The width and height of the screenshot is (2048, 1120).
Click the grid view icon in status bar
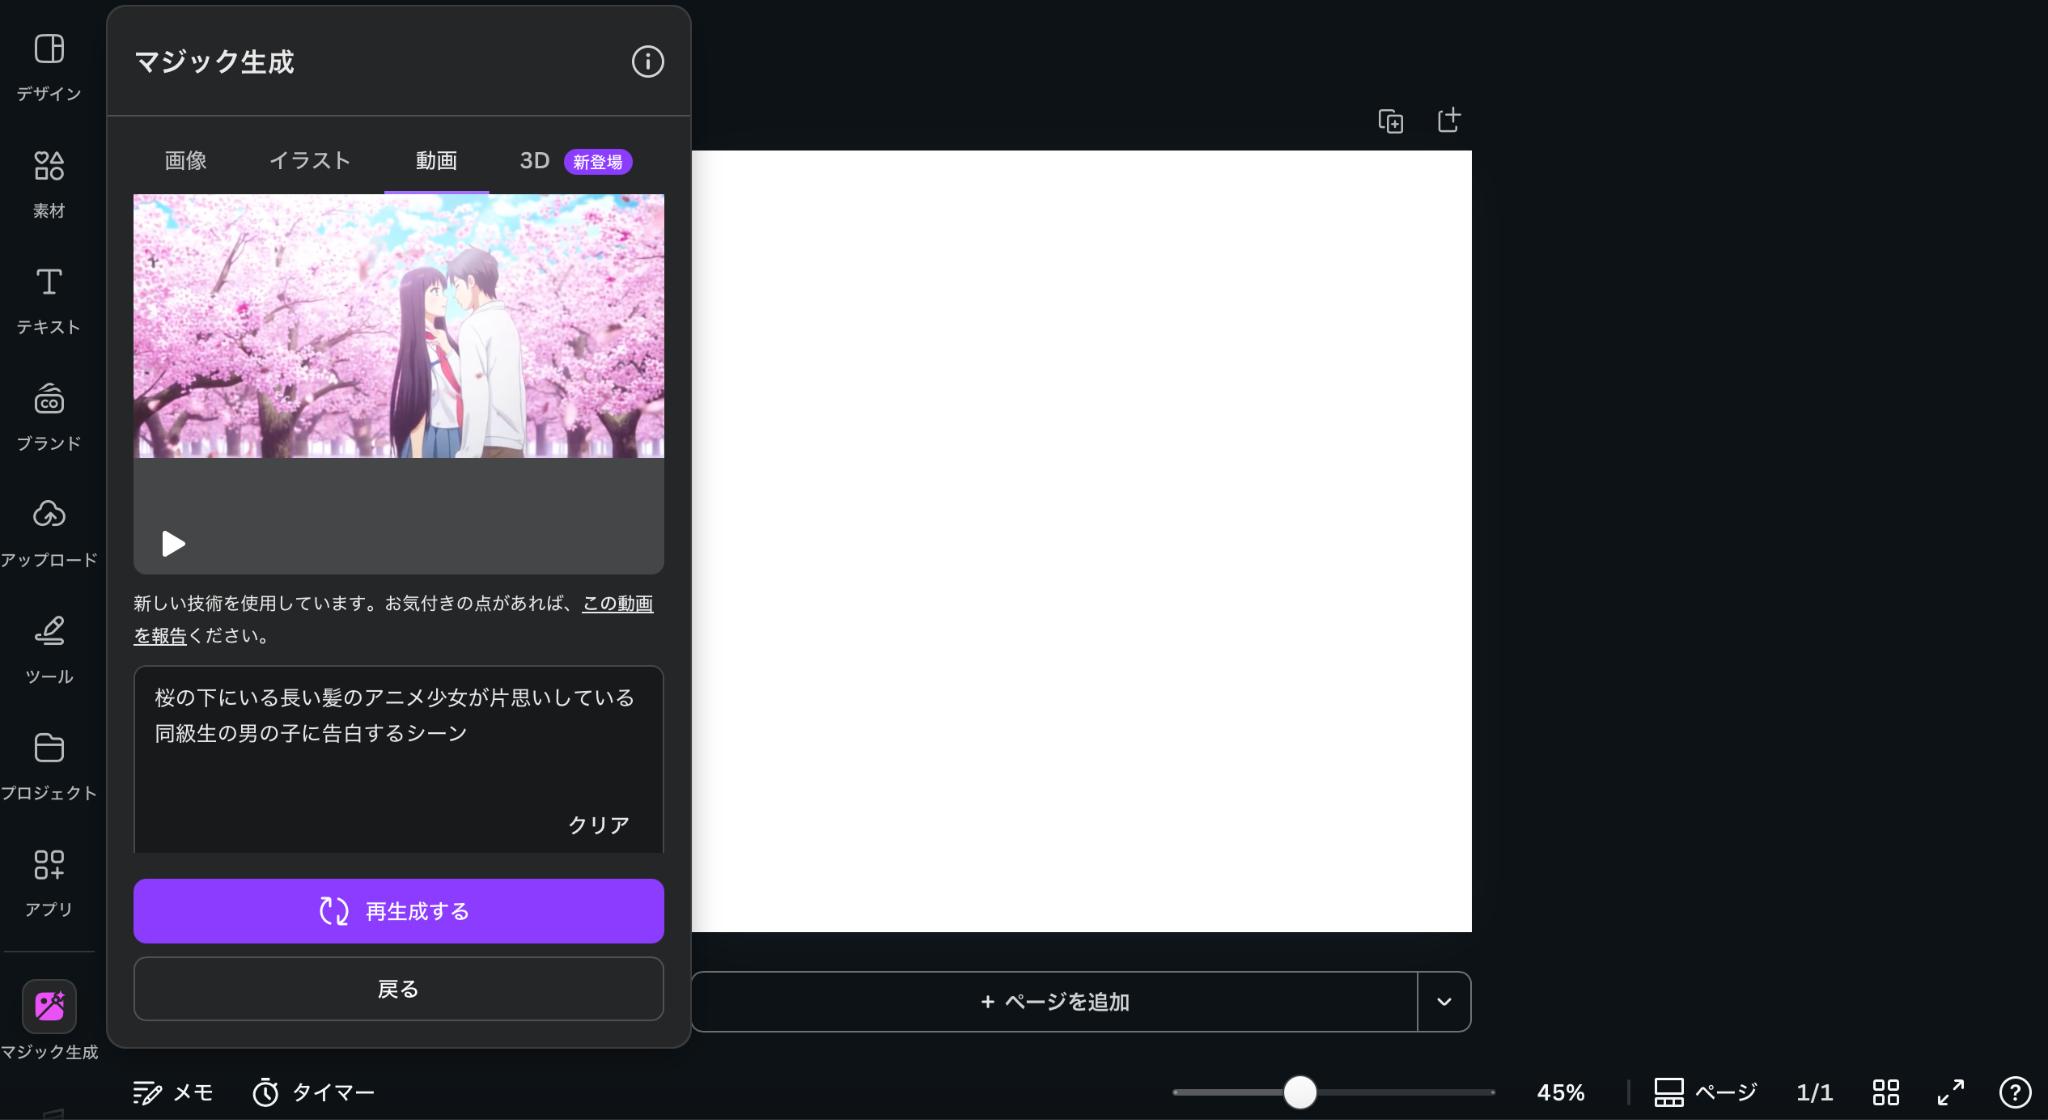coord(1886,1092)
